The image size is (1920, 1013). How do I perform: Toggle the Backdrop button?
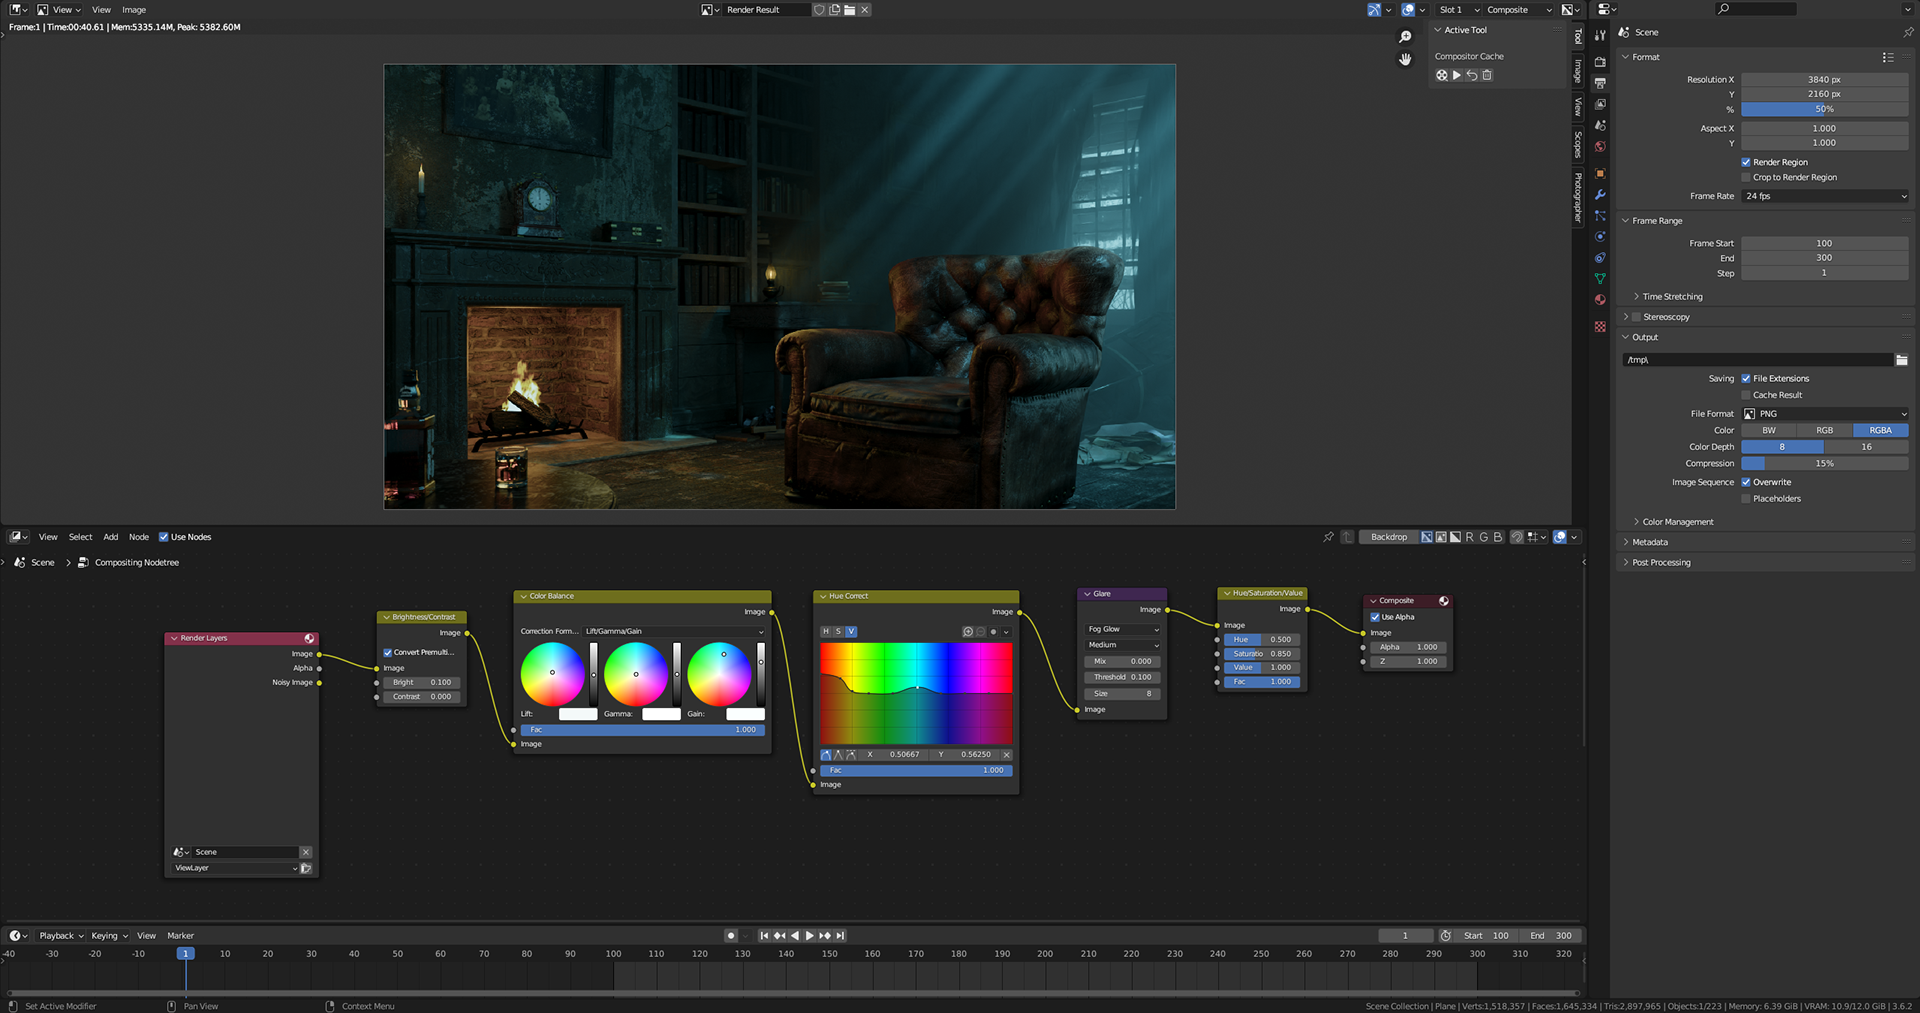(1388, 537)
